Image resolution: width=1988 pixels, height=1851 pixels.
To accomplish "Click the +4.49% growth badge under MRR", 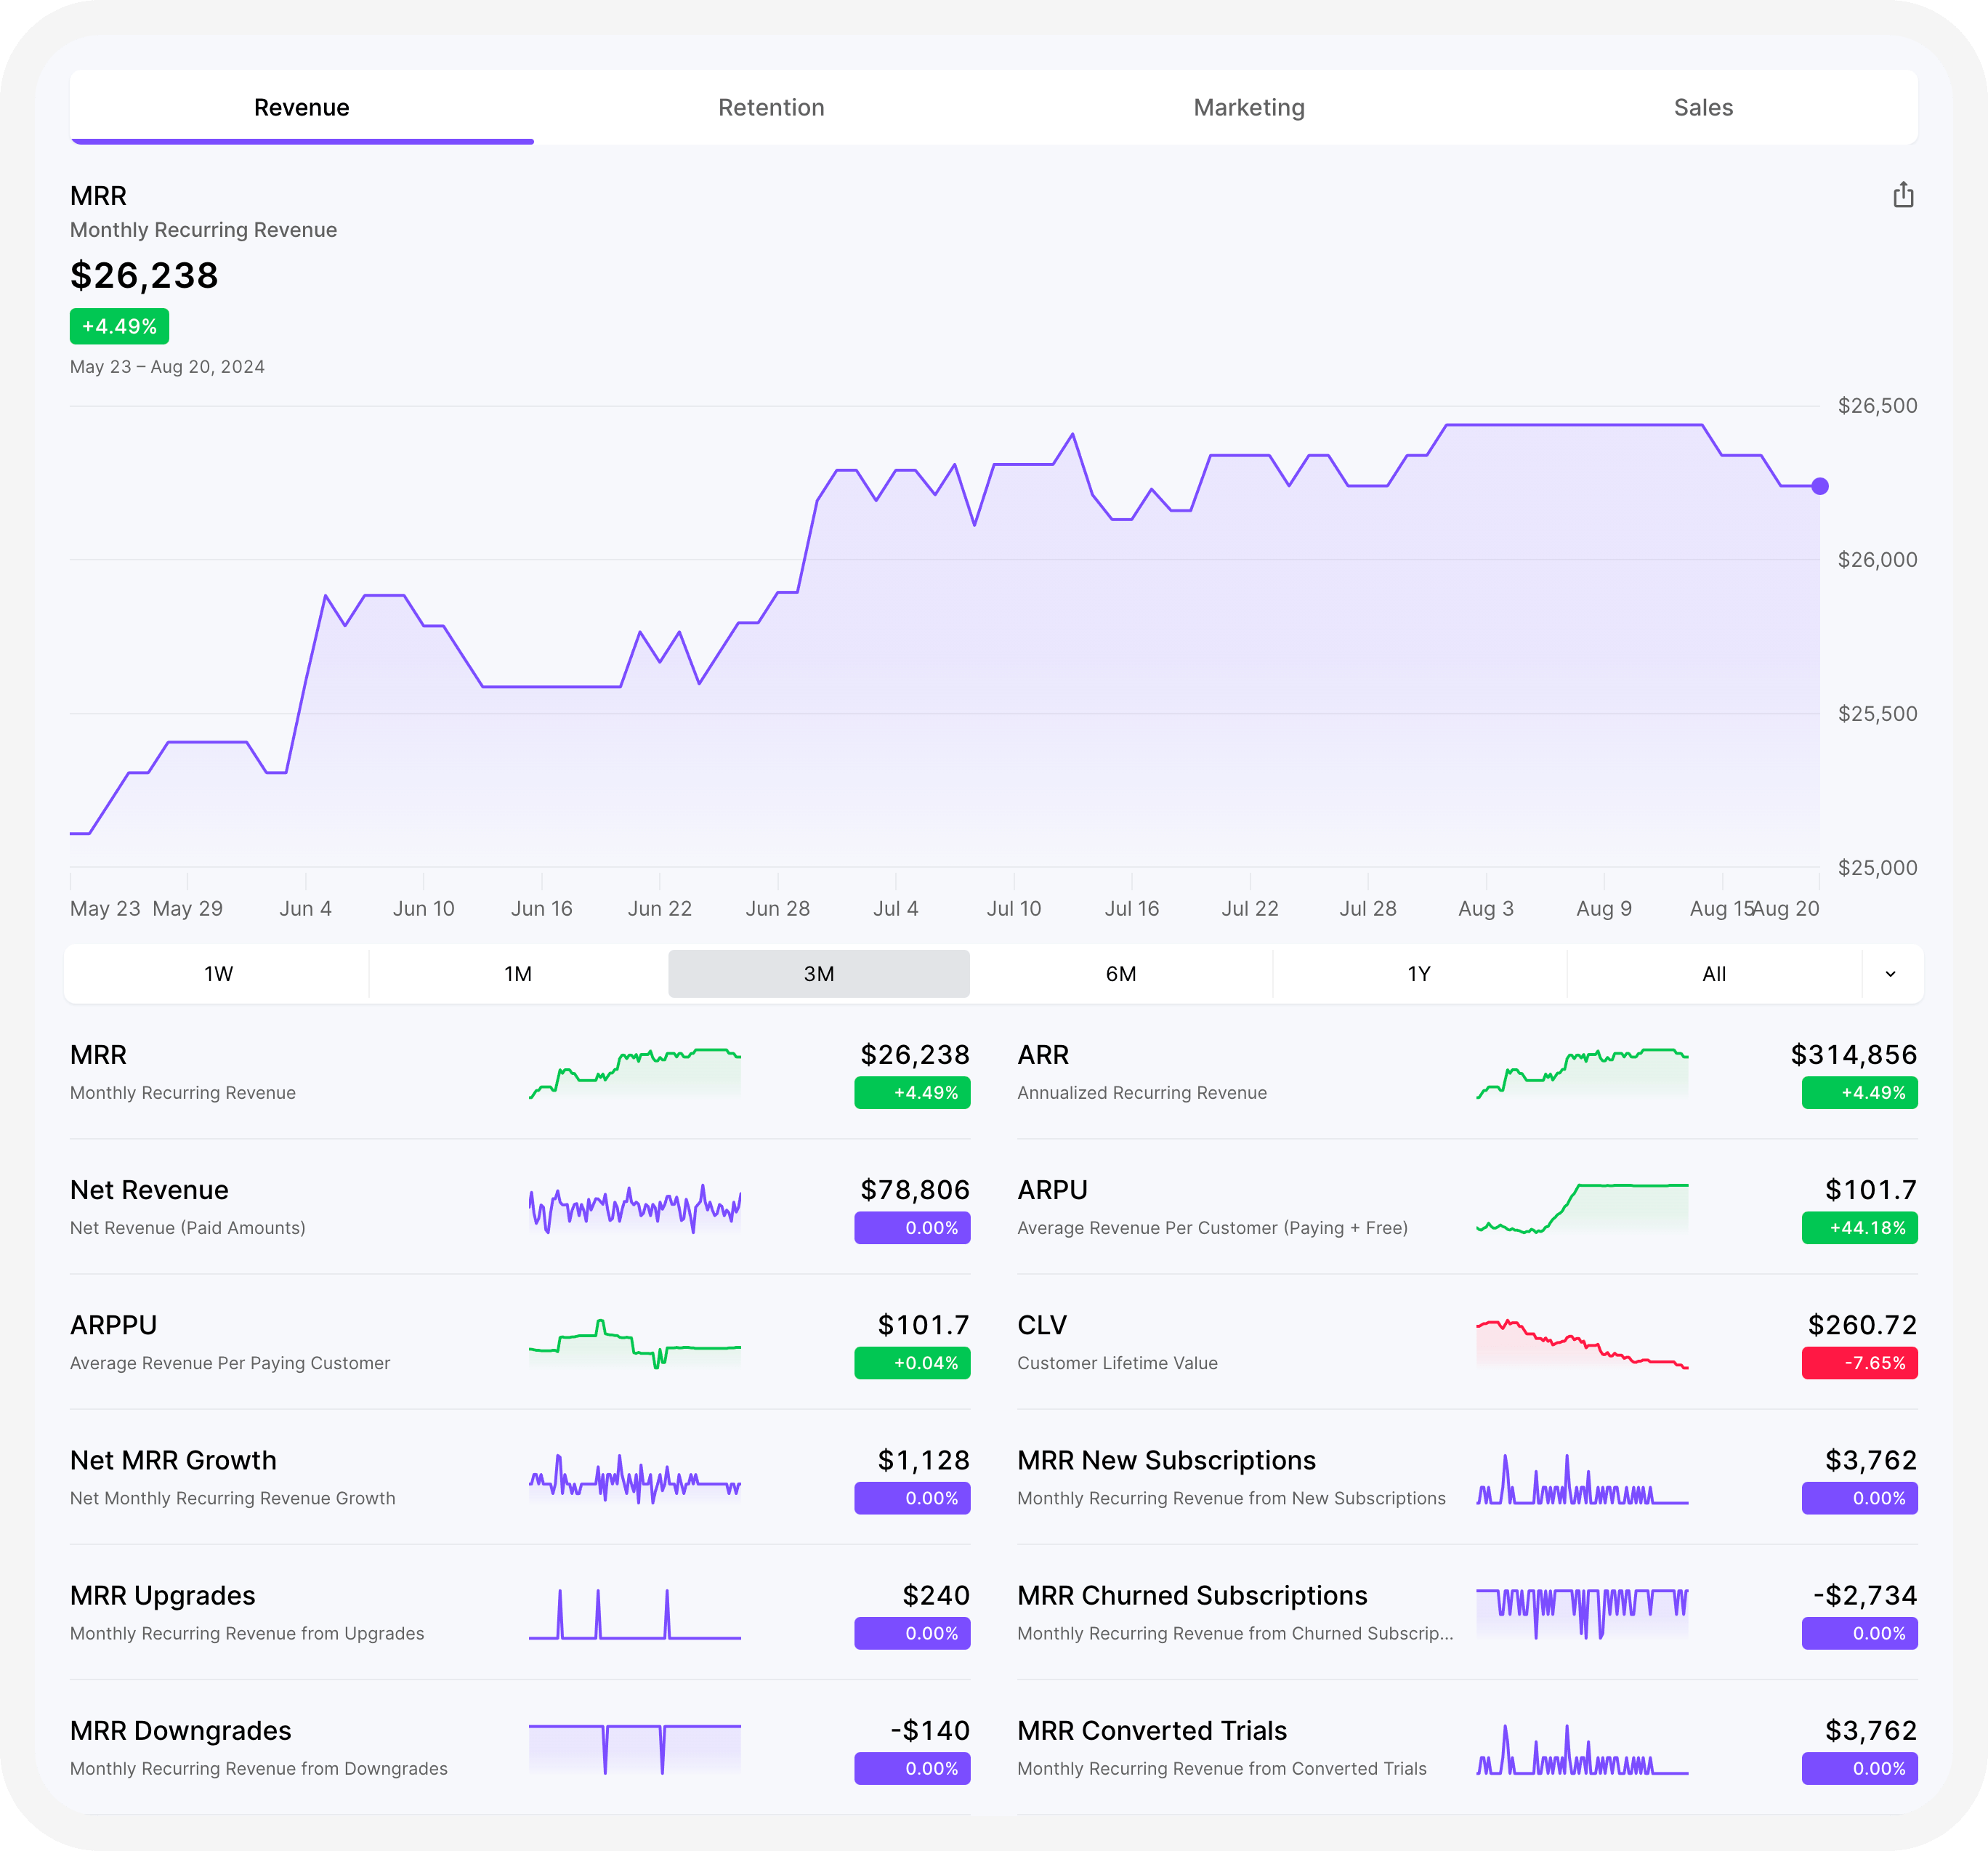I will (119, 325).
